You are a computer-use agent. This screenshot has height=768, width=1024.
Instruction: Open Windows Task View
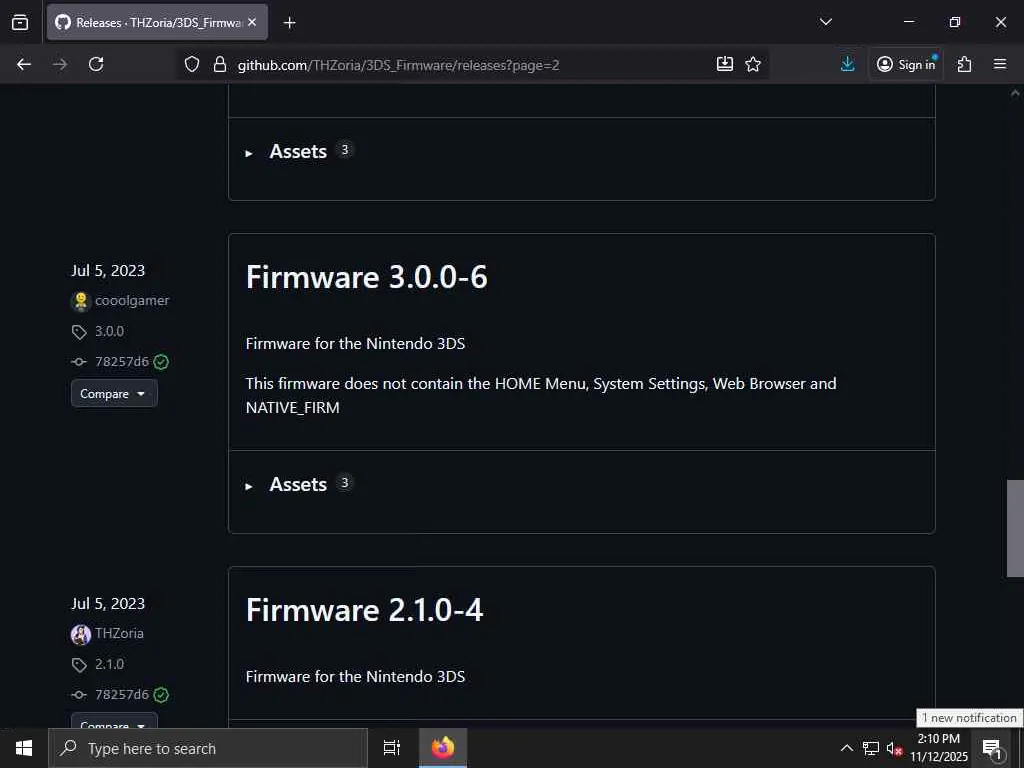tap(392, 748)
